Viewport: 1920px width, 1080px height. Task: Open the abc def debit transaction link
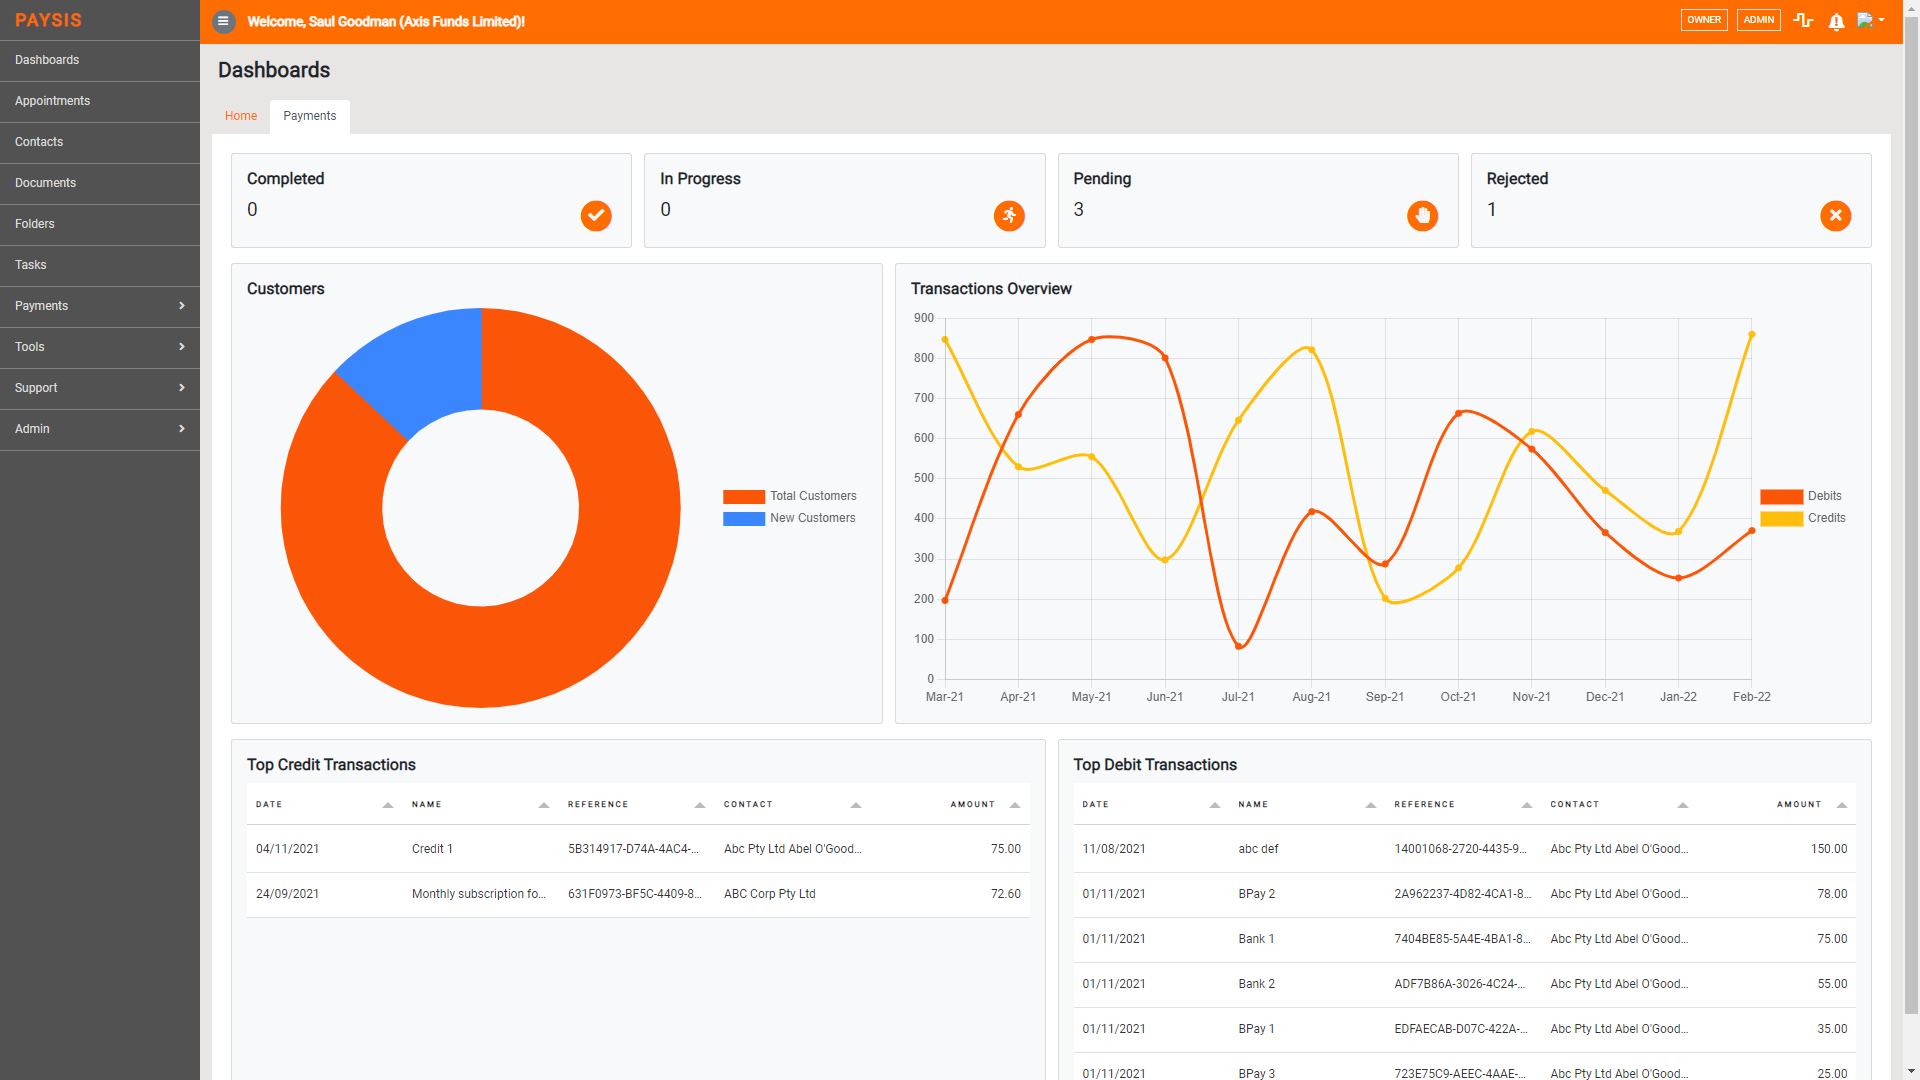1257,848
